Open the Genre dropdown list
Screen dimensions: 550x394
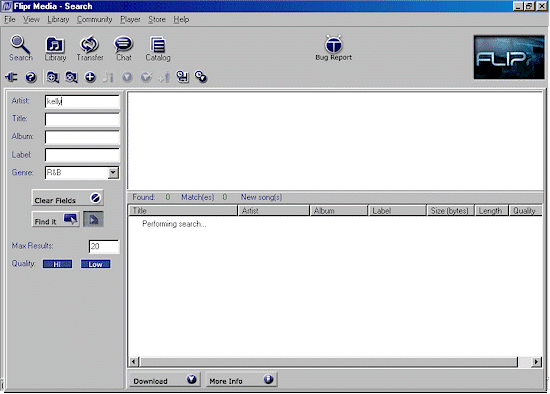tap(113, 172)
